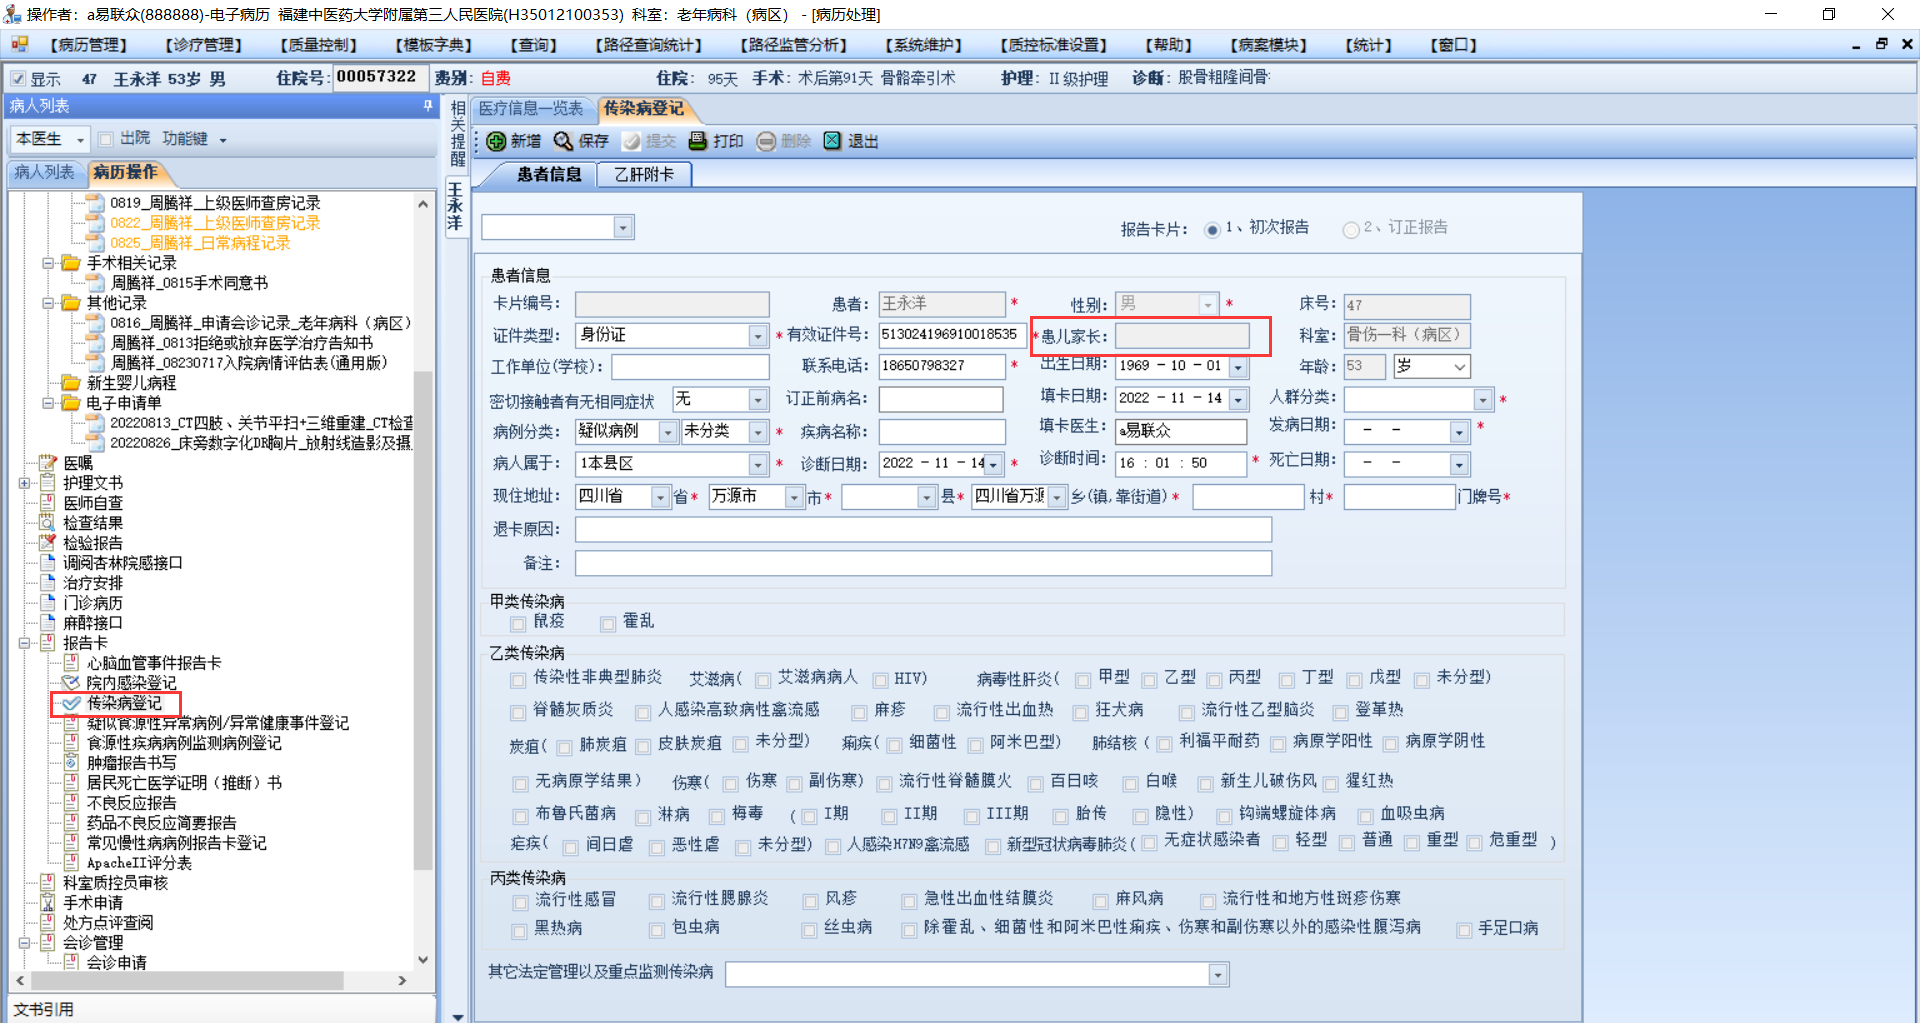Click the 心脑血管事件报告卡 document icon
Image resolution: width=1920 pixels, height=1023 pixels.
tap(71, 663)
